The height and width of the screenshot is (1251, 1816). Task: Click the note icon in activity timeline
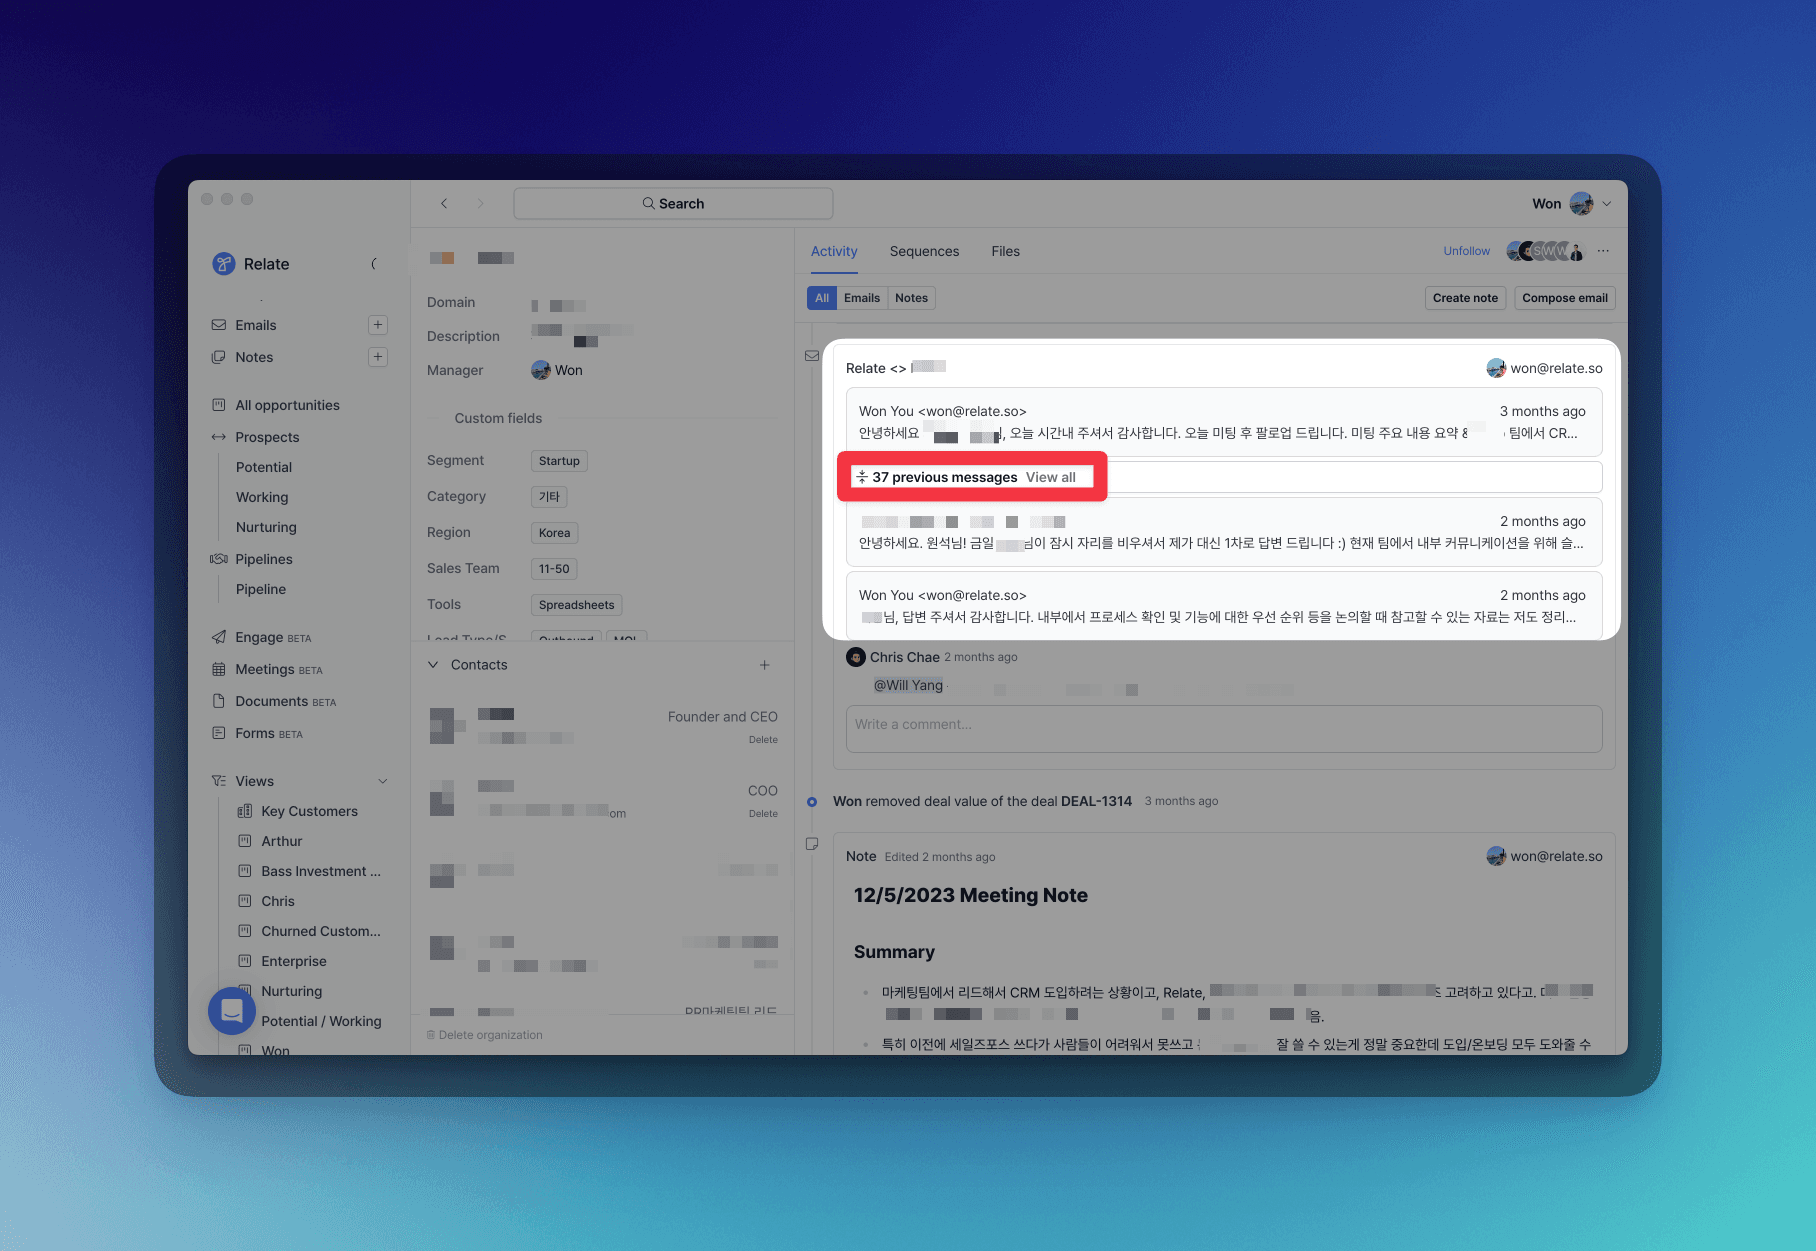pos(812,844)
